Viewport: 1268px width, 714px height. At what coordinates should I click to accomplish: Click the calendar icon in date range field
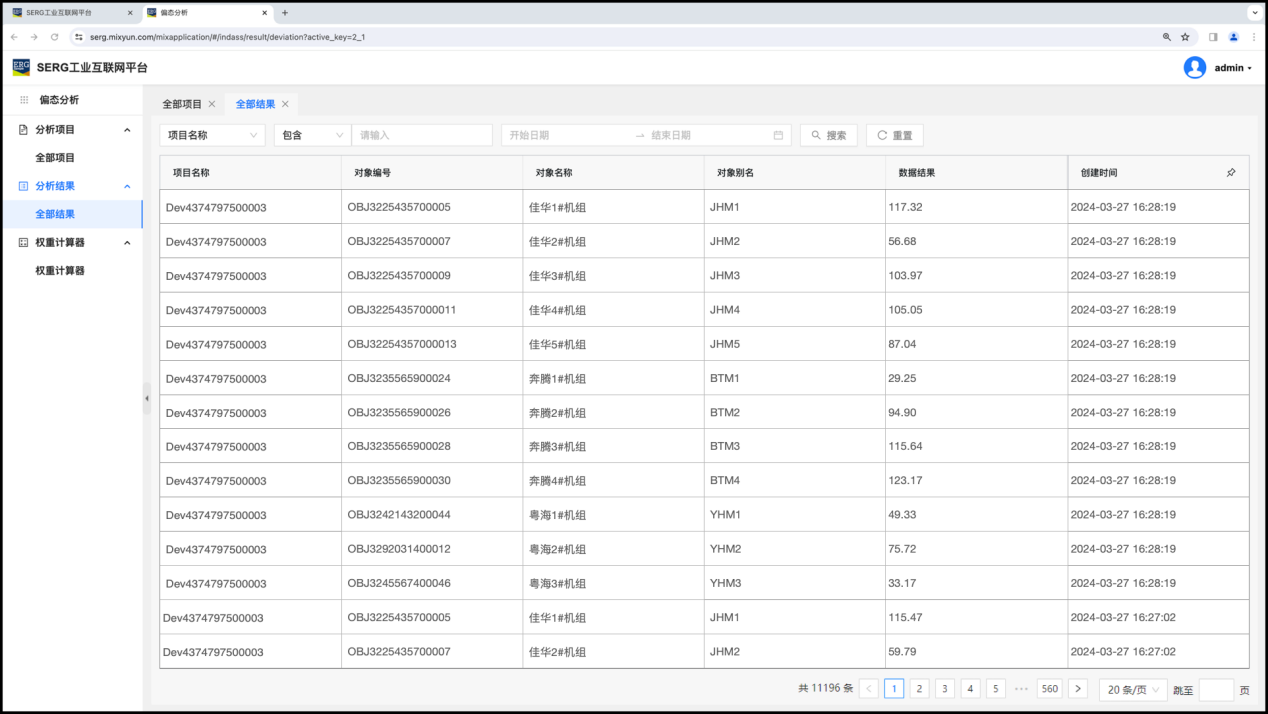pos(778,135)
